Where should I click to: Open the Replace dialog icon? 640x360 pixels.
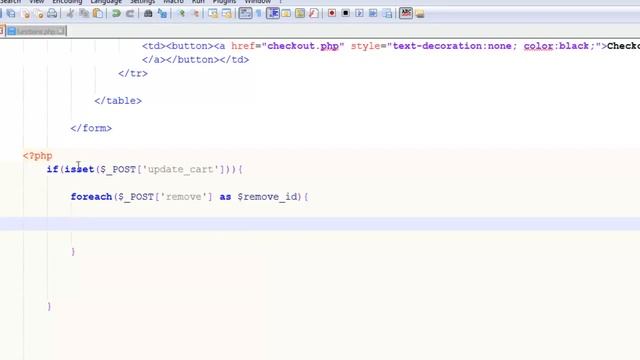[162, 13]
